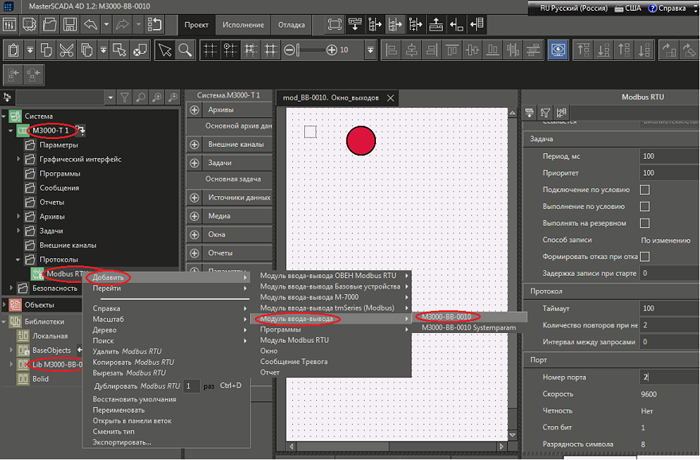
Task: Tick the Выполнение по условию checkbox
Action: pos(644,206)
